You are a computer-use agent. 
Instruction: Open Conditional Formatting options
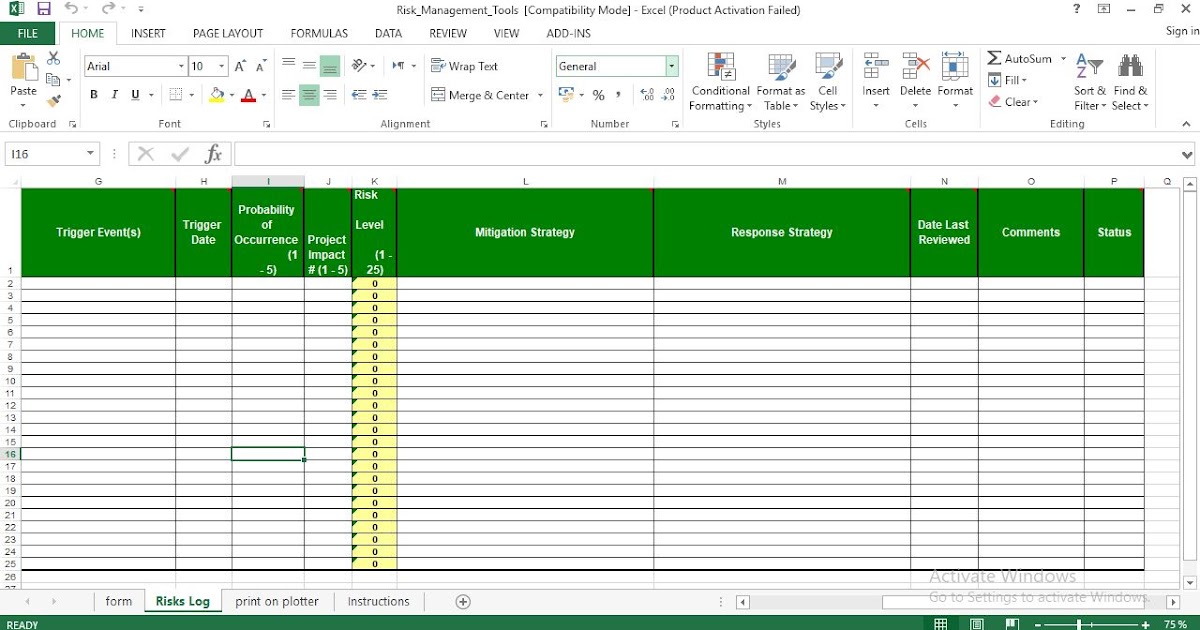coord(719,82)
